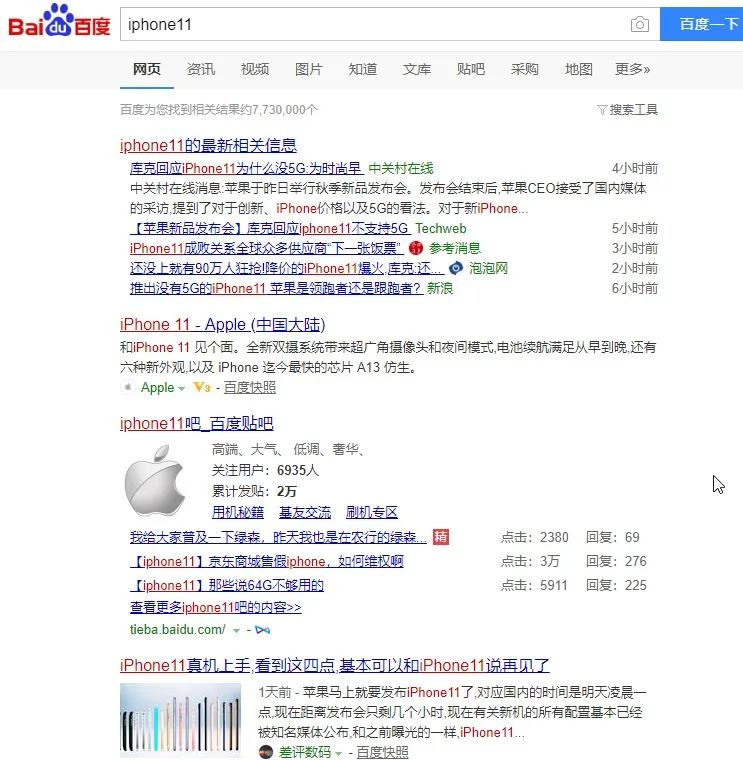The image size is (743, 760).
Task: Open 还没上就有90万人狂抢 news link
Action: [286, 268]
